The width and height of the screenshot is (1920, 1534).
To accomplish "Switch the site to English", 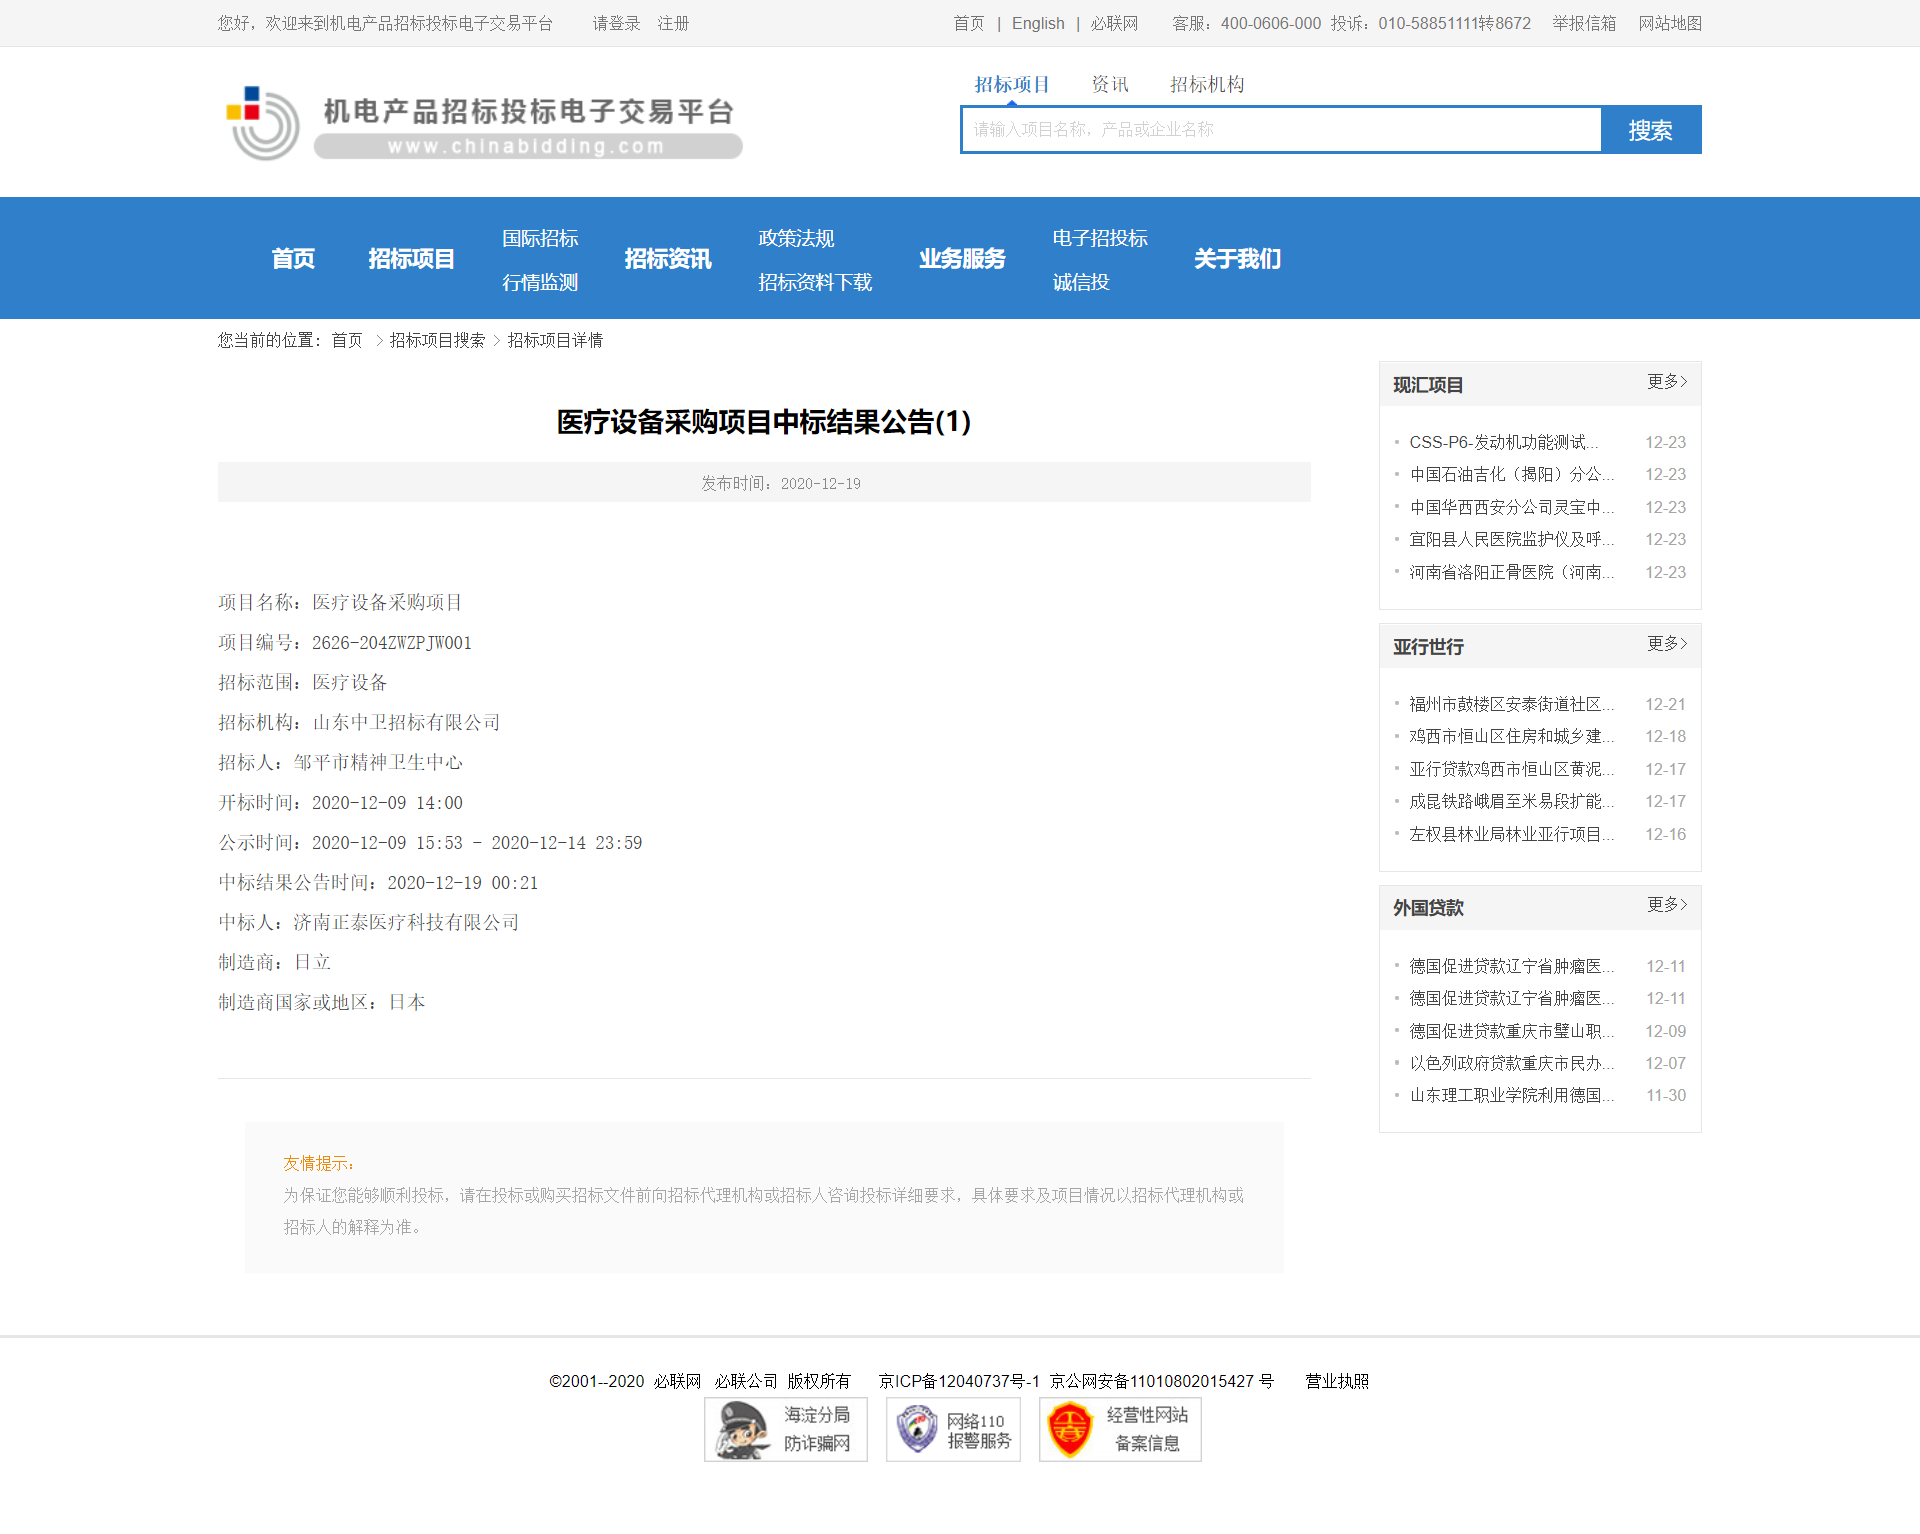I will pos(1037,23).
